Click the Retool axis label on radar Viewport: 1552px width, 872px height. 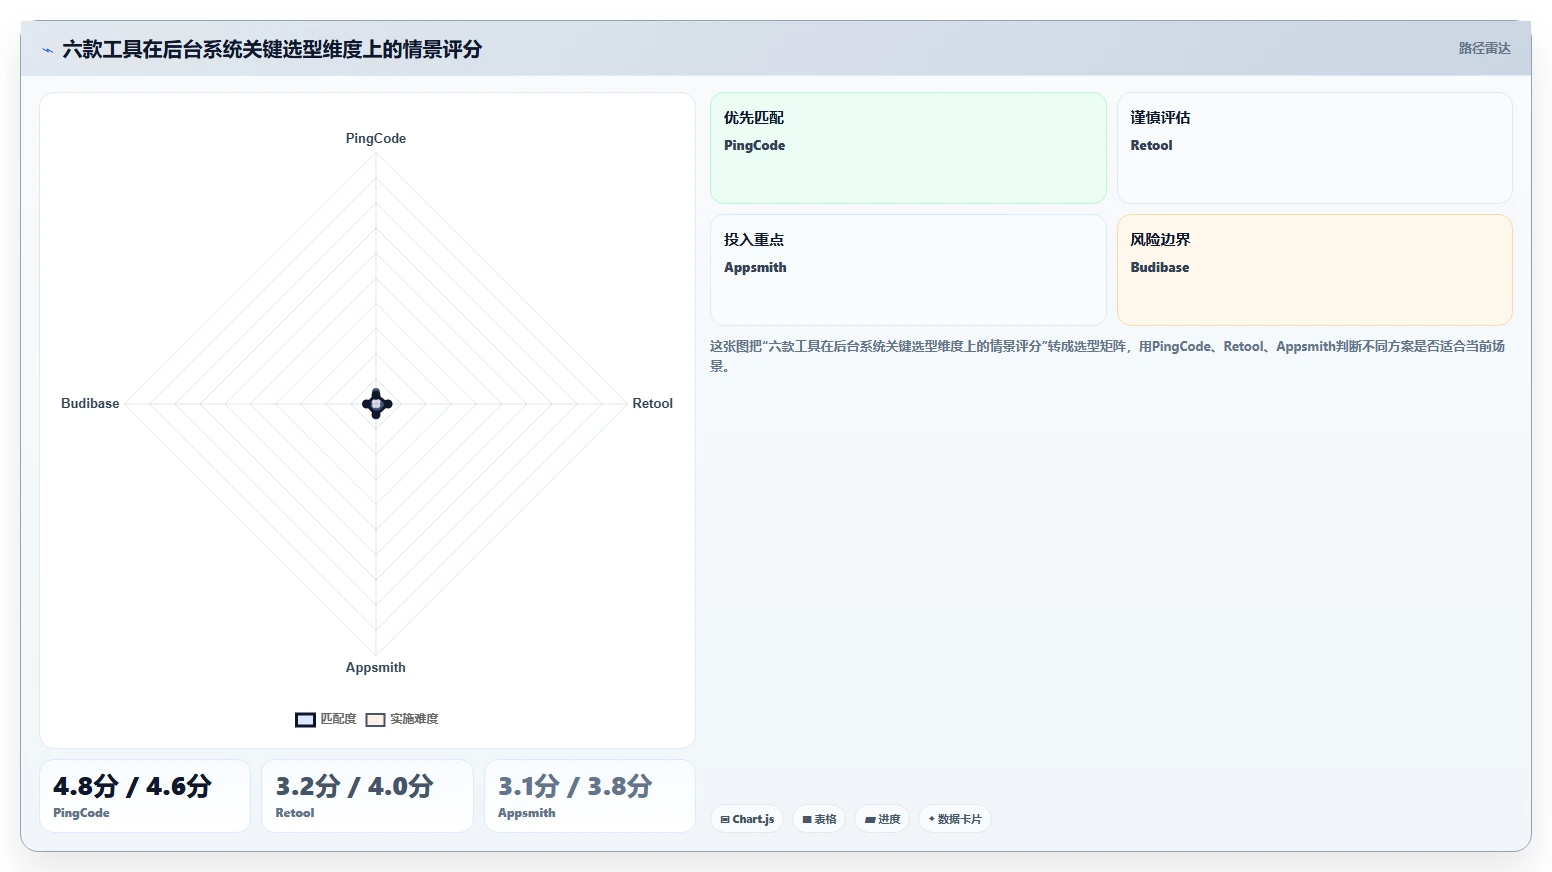pyautogui.click(x=652, y=403)
